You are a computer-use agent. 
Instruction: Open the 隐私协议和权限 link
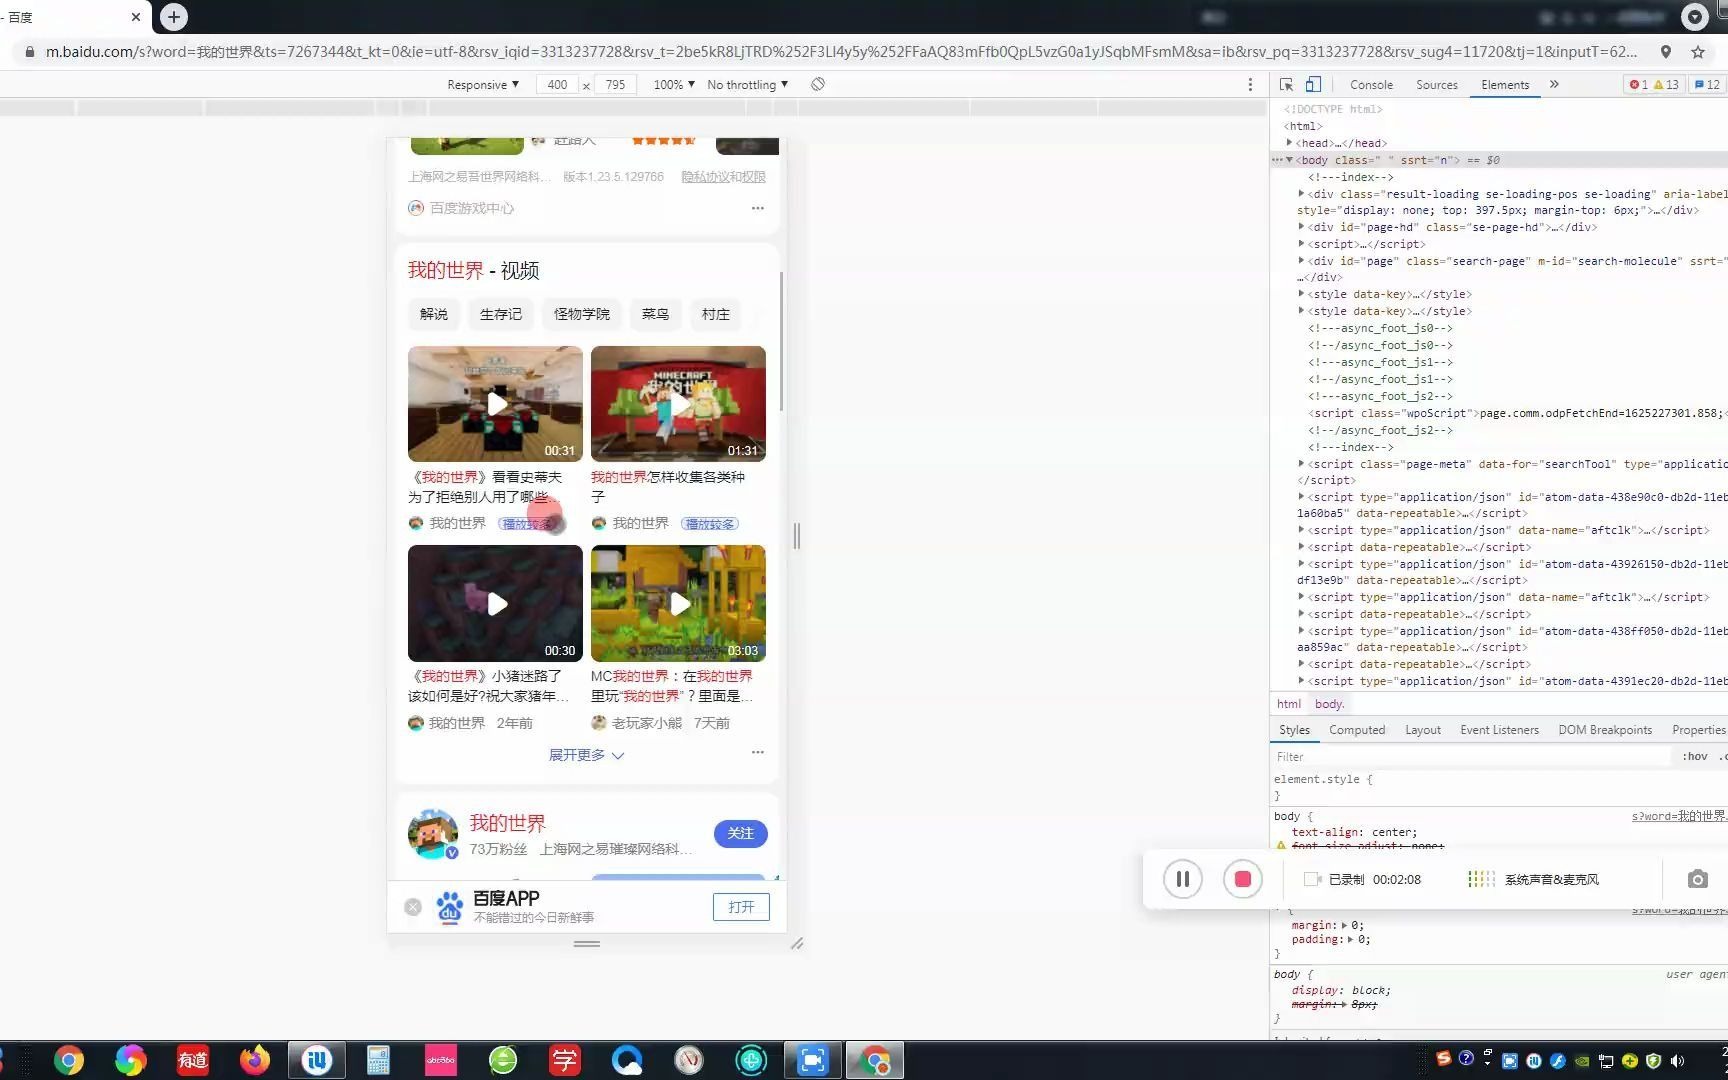tap(723, 177)
